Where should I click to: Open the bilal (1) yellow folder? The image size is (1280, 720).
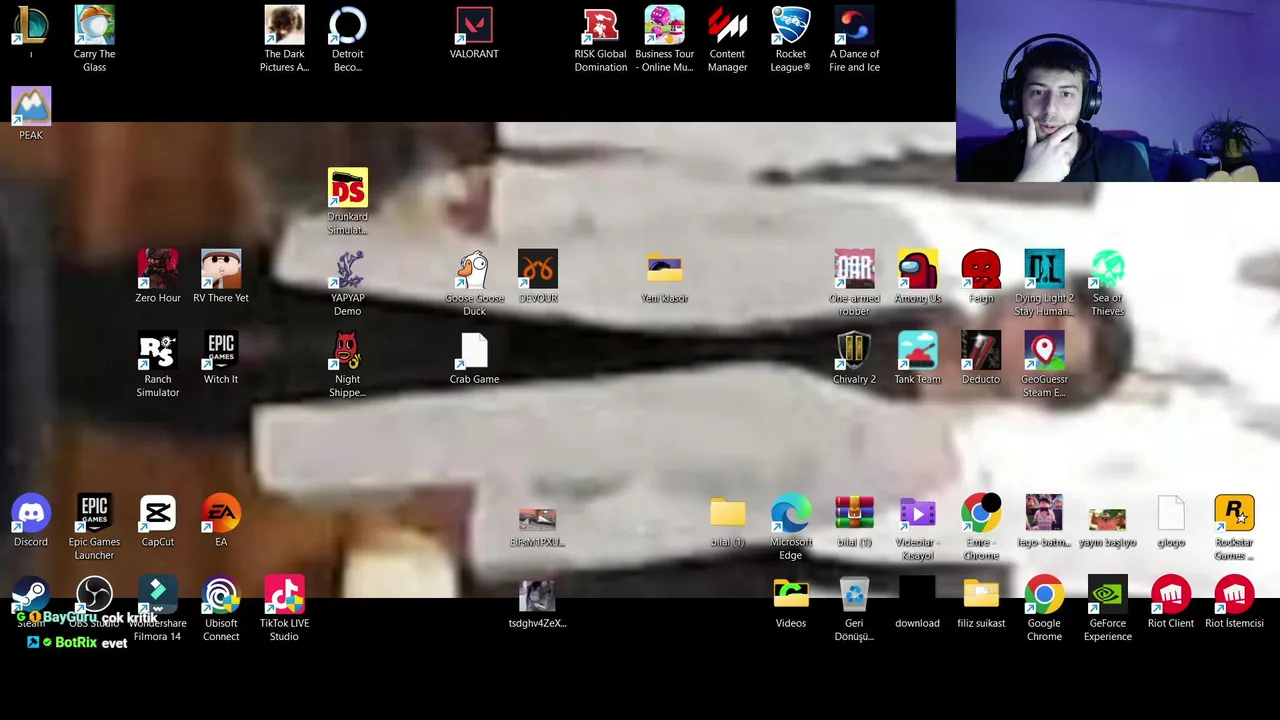click(x=728, y=521)
